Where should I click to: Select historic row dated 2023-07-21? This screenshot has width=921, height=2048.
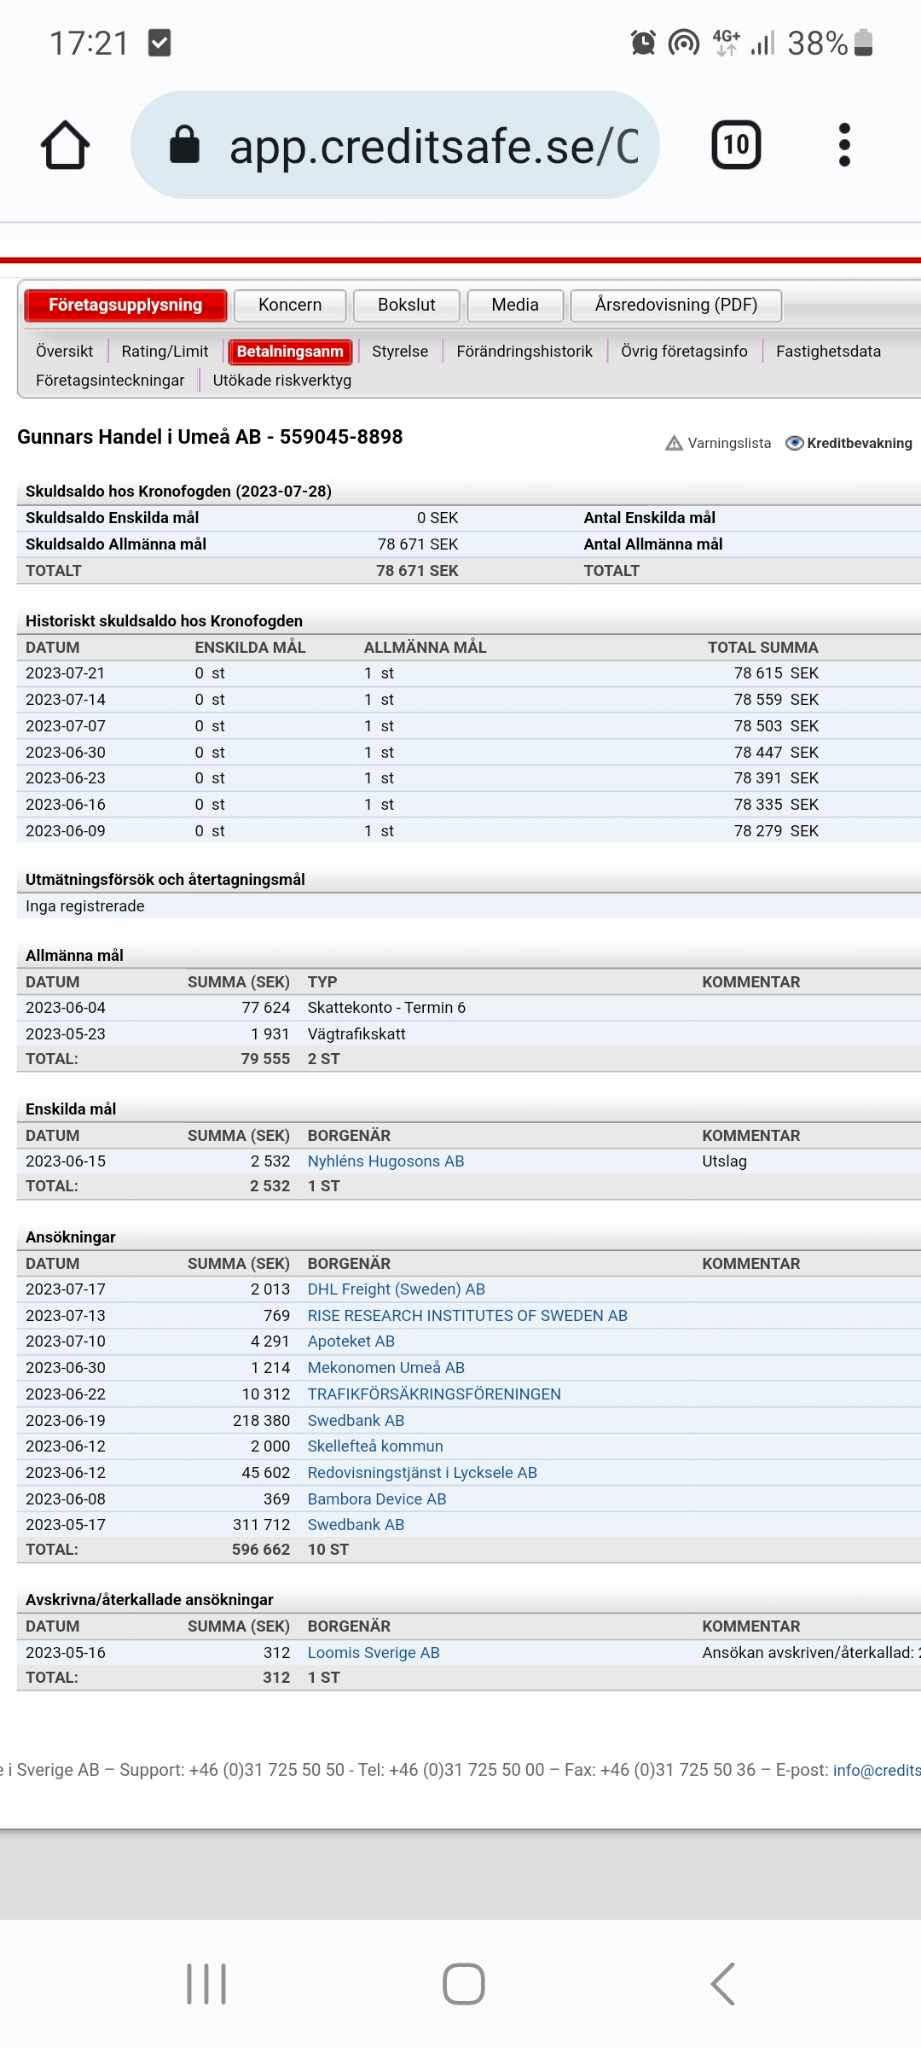468,674
